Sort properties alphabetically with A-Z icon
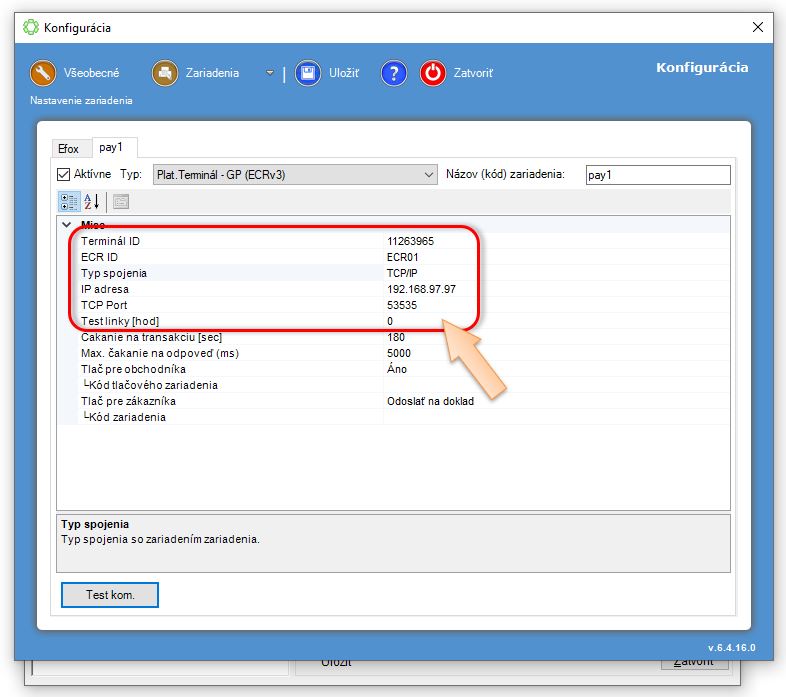This screenshot has height=697, width=786. [92, 202]
